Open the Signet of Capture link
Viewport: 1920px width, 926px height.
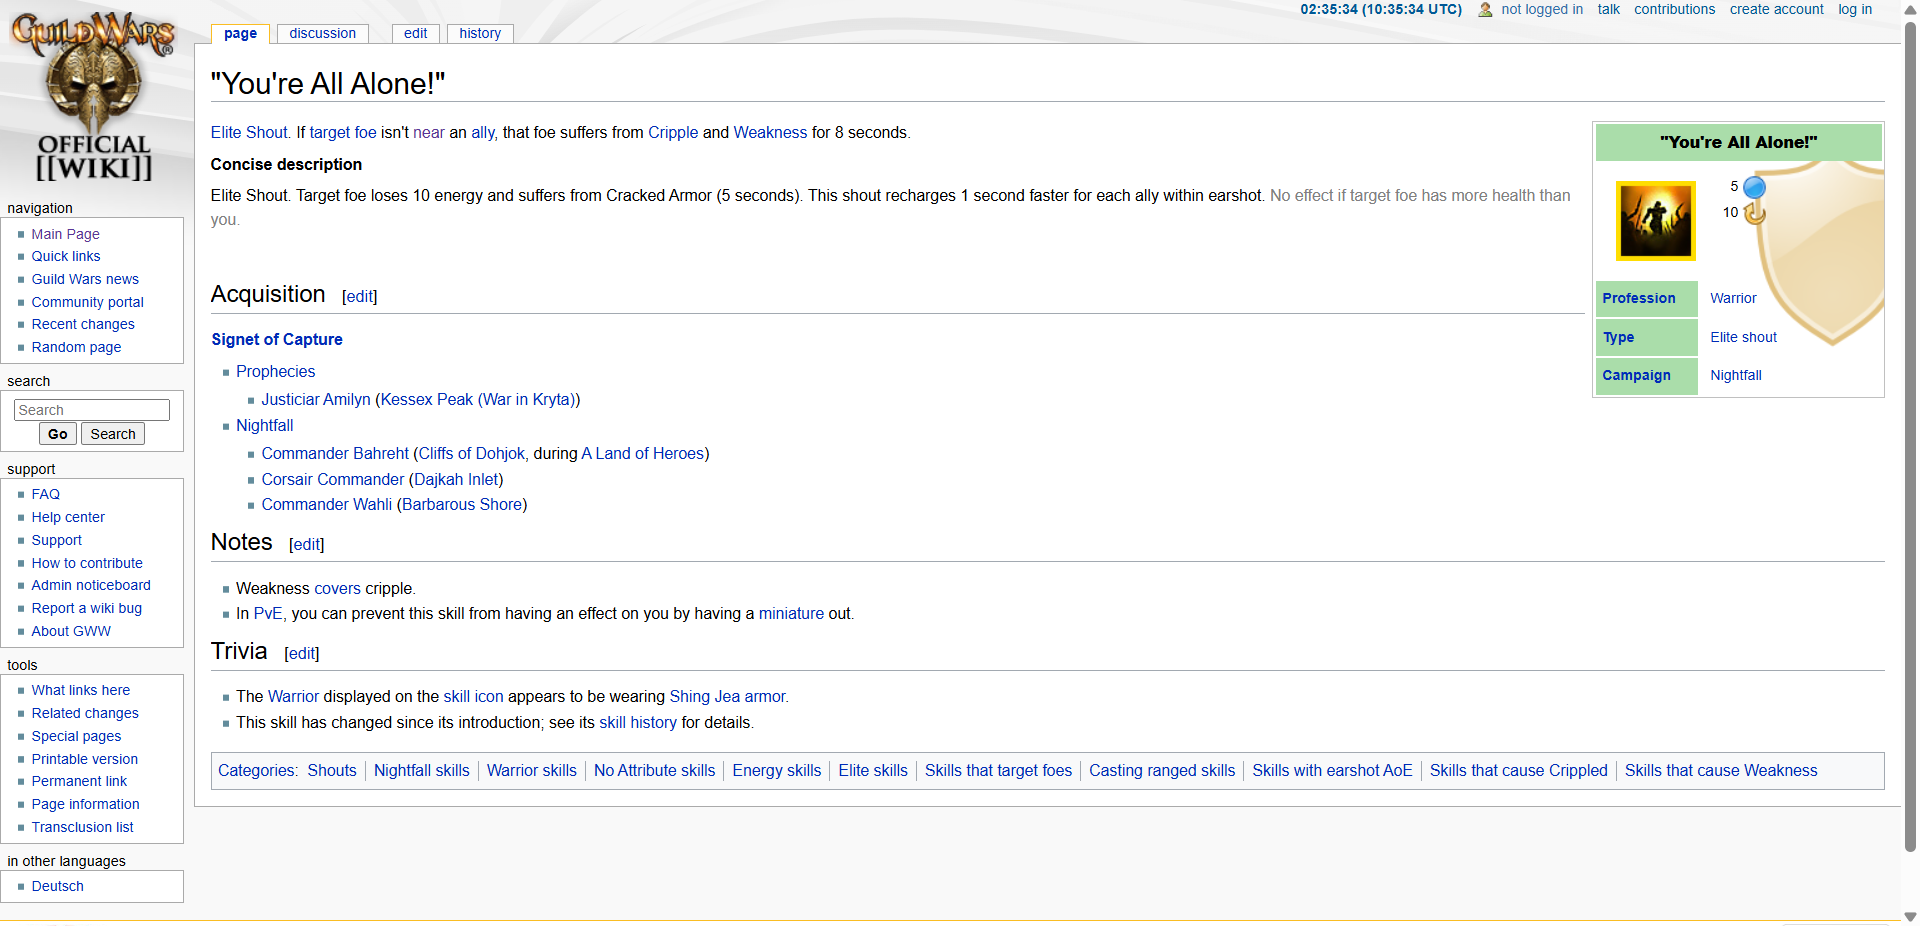(x=277, y=340)
